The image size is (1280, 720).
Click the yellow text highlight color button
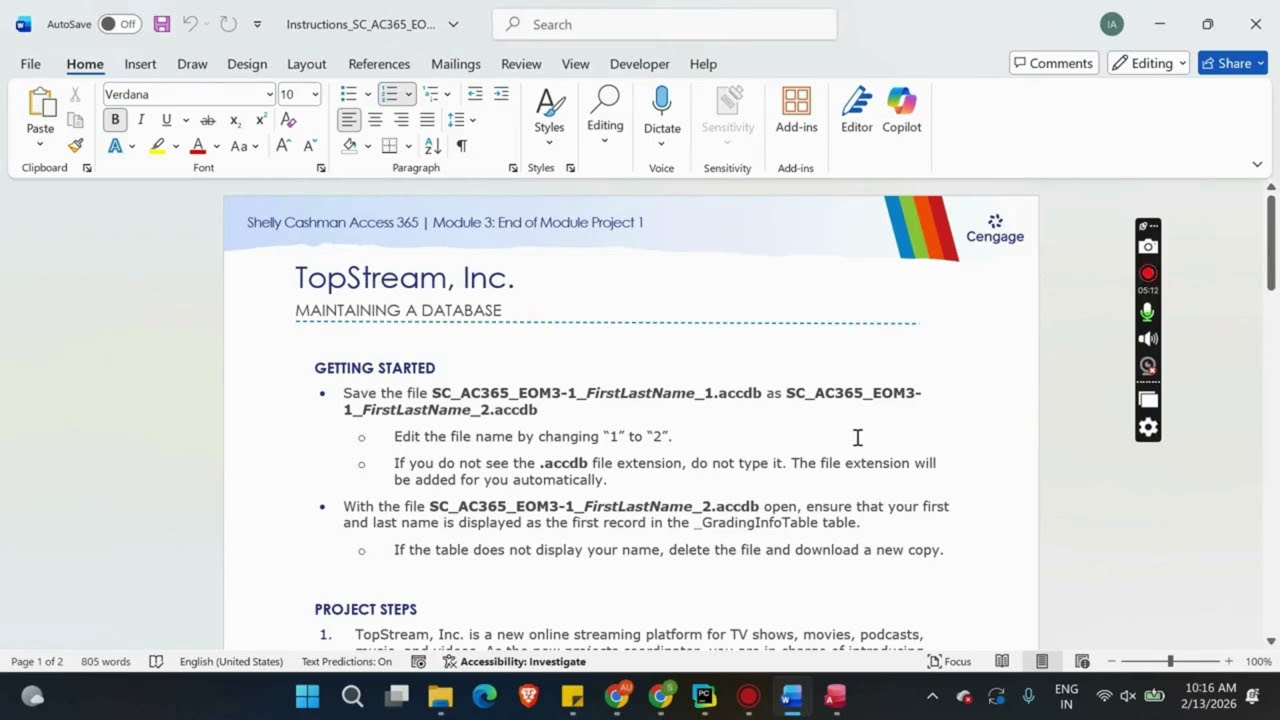[158, 146]
